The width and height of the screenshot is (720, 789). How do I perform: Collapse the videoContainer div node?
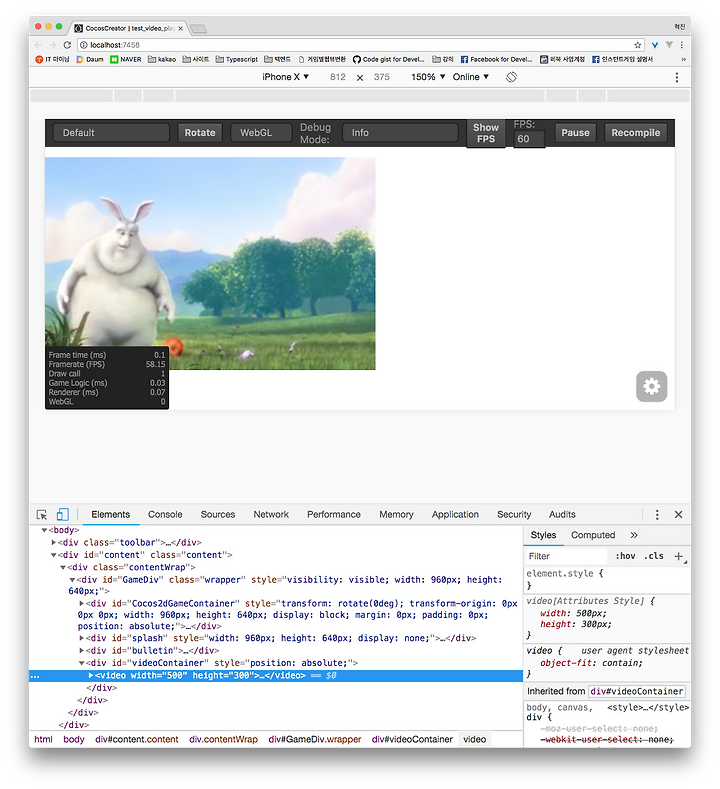pos(82,663)
